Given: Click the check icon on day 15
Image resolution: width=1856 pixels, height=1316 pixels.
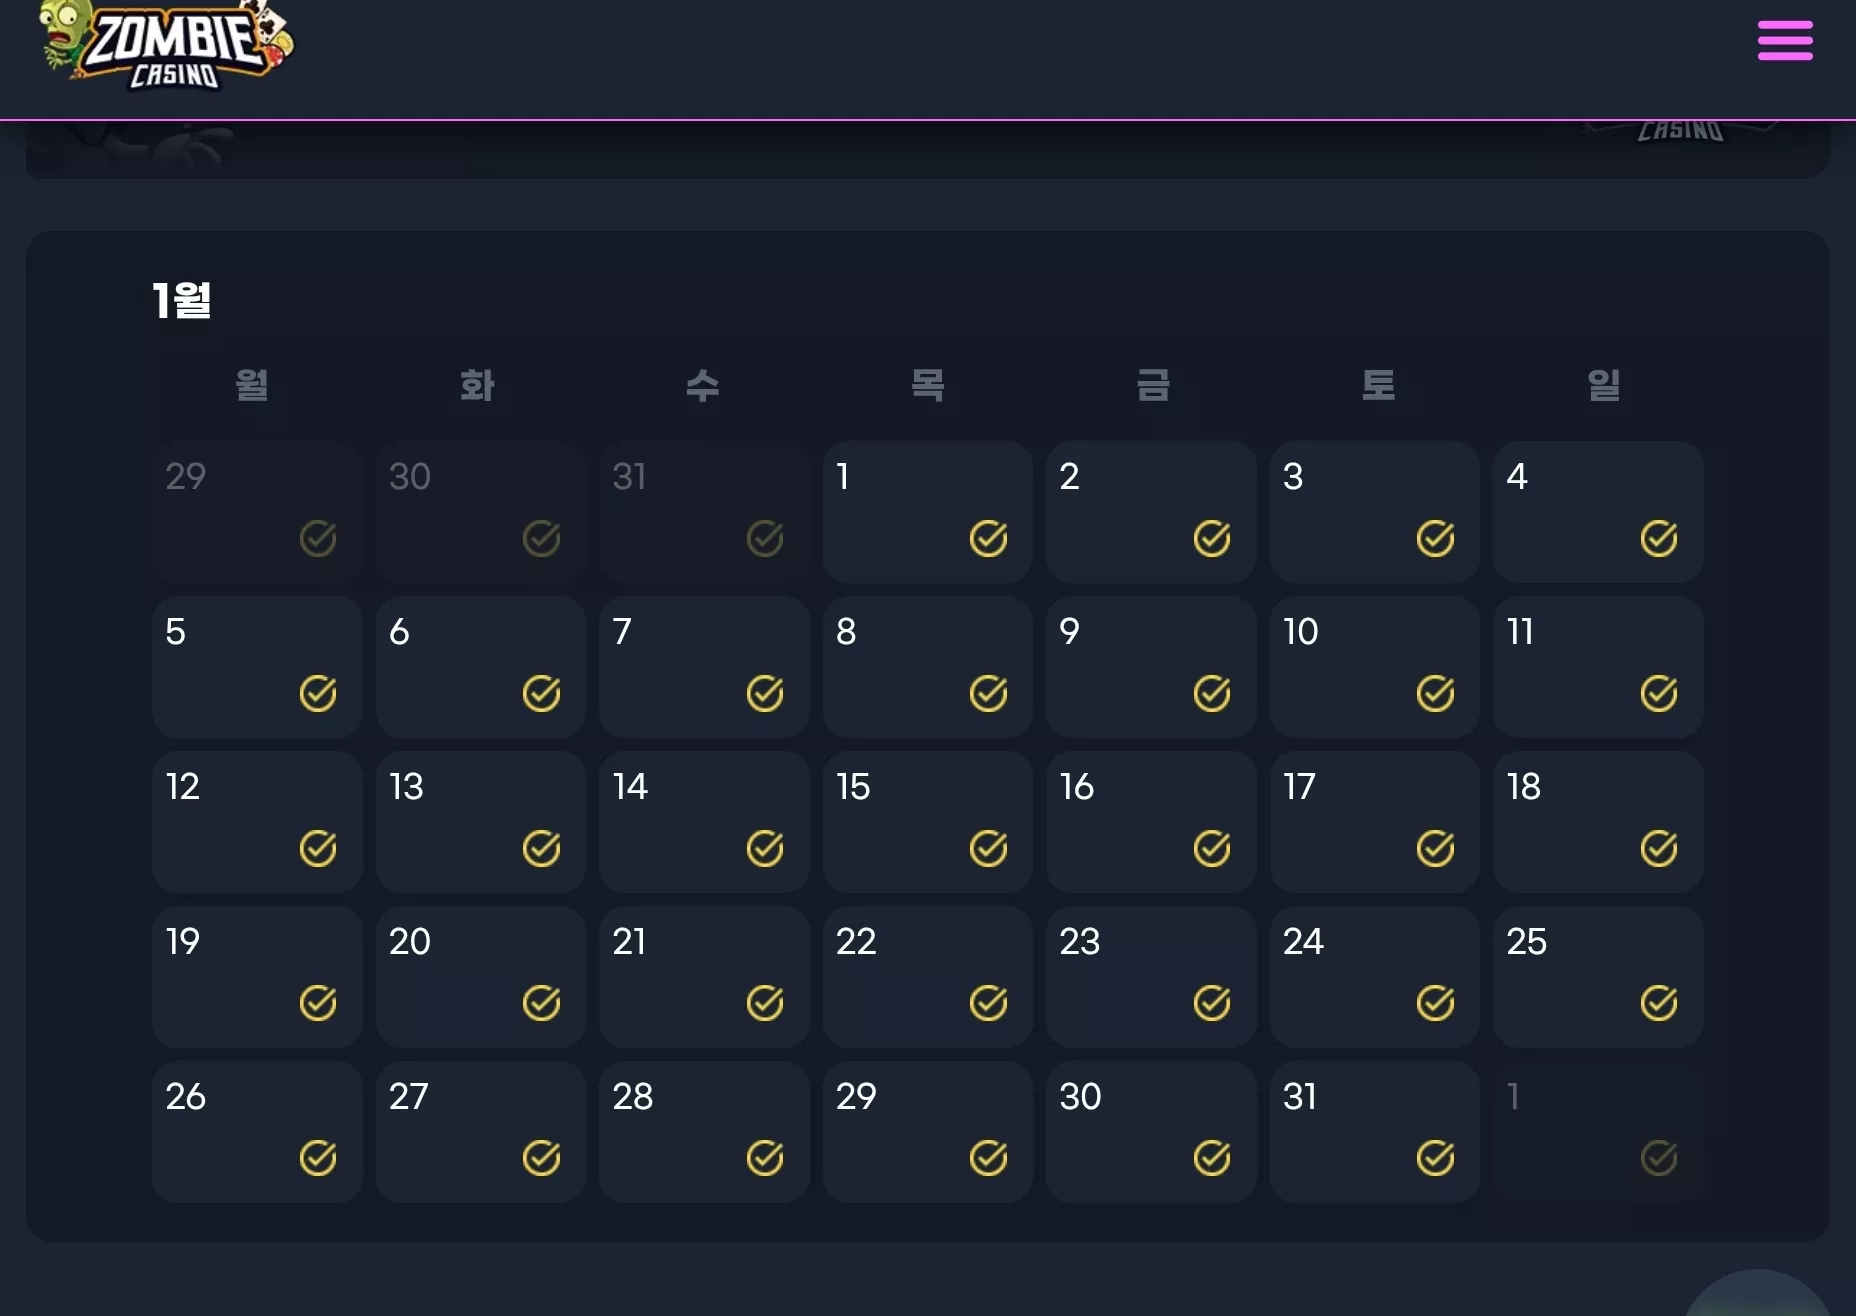Looking at the screenshot, I should click(988, 848).
